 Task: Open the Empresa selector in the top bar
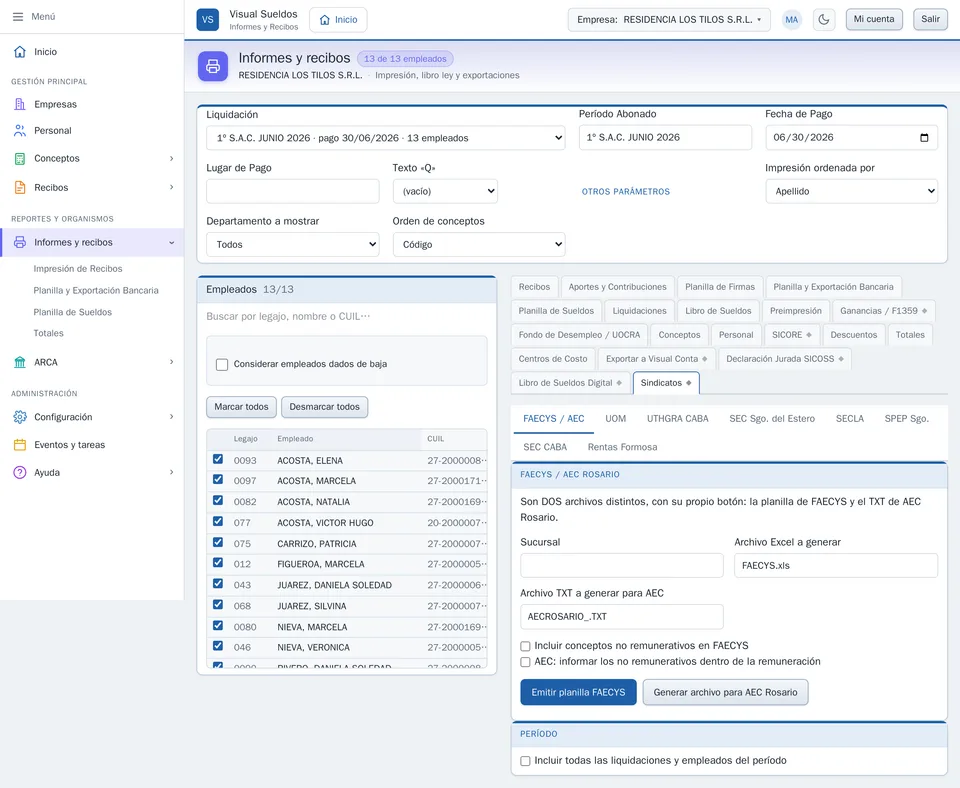(669, 20)
